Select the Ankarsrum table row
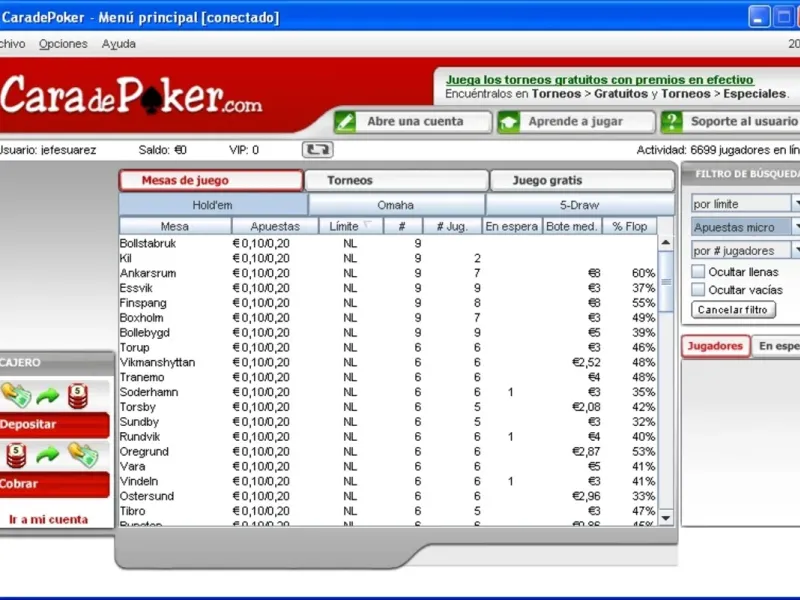Screen dimensions: 800x600 pyautogui.click(x=388, y=273)
